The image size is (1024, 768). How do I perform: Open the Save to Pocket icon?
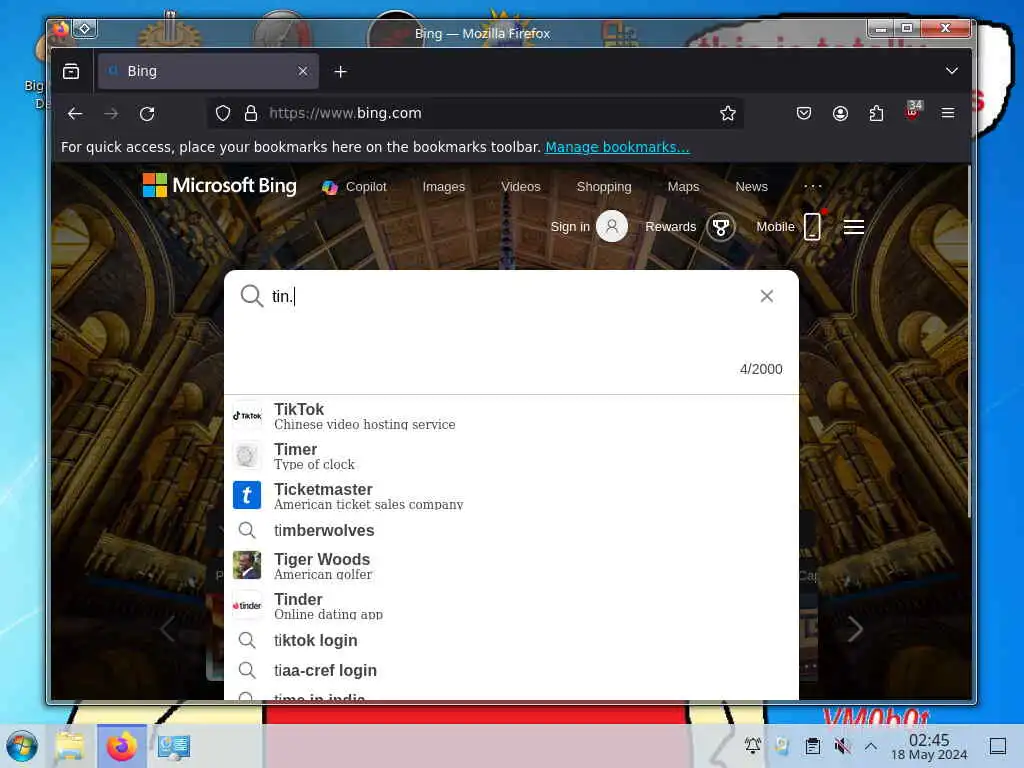tap(804, 113)
